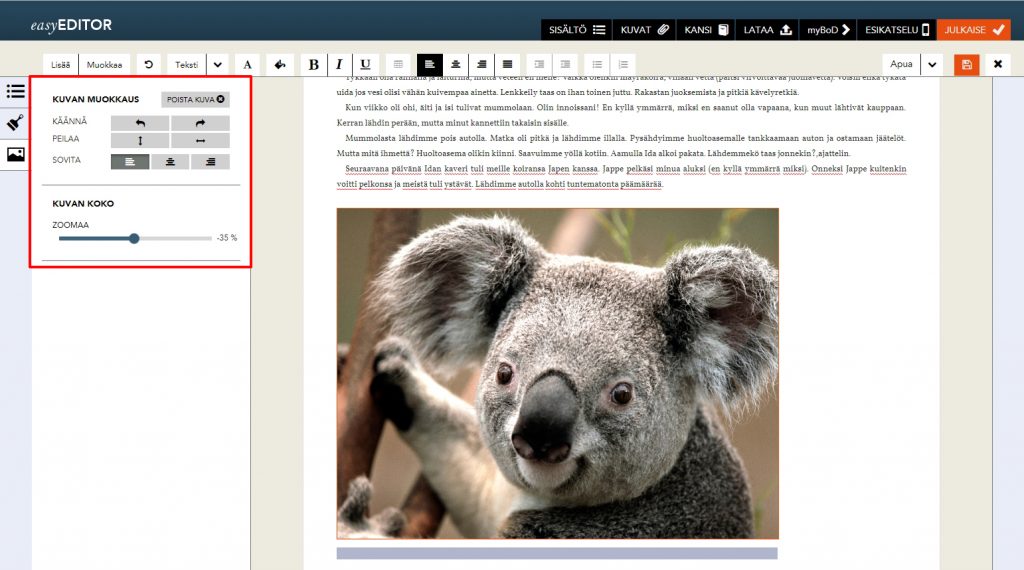Screen dimensions: 1024x570
Task: Switch to the Muokkaa tab
Action: pos(104,65)
